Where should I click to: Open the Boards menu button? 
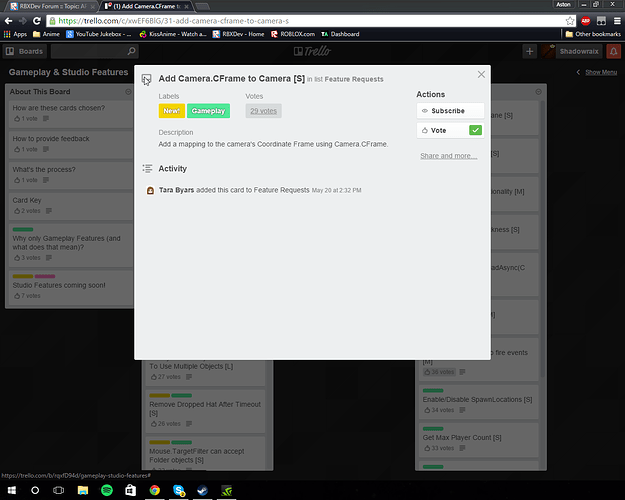pos(25,51)
